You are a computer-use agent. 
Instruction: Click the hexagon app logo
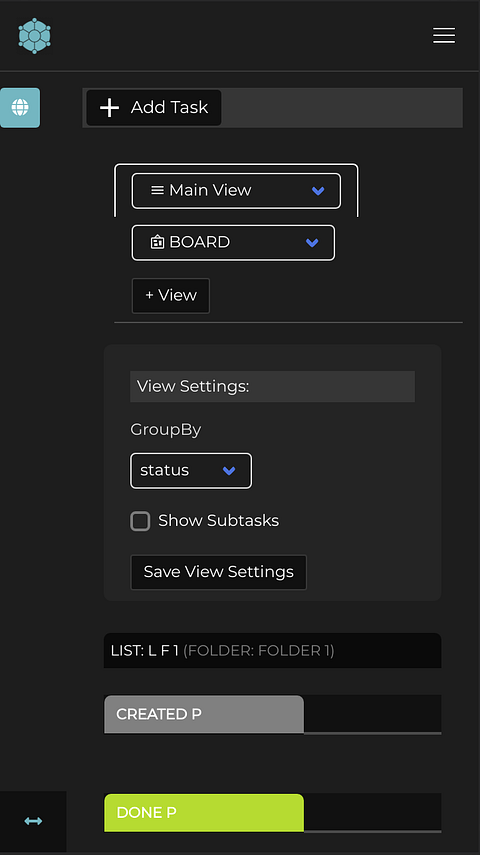(x=34, y=35)
